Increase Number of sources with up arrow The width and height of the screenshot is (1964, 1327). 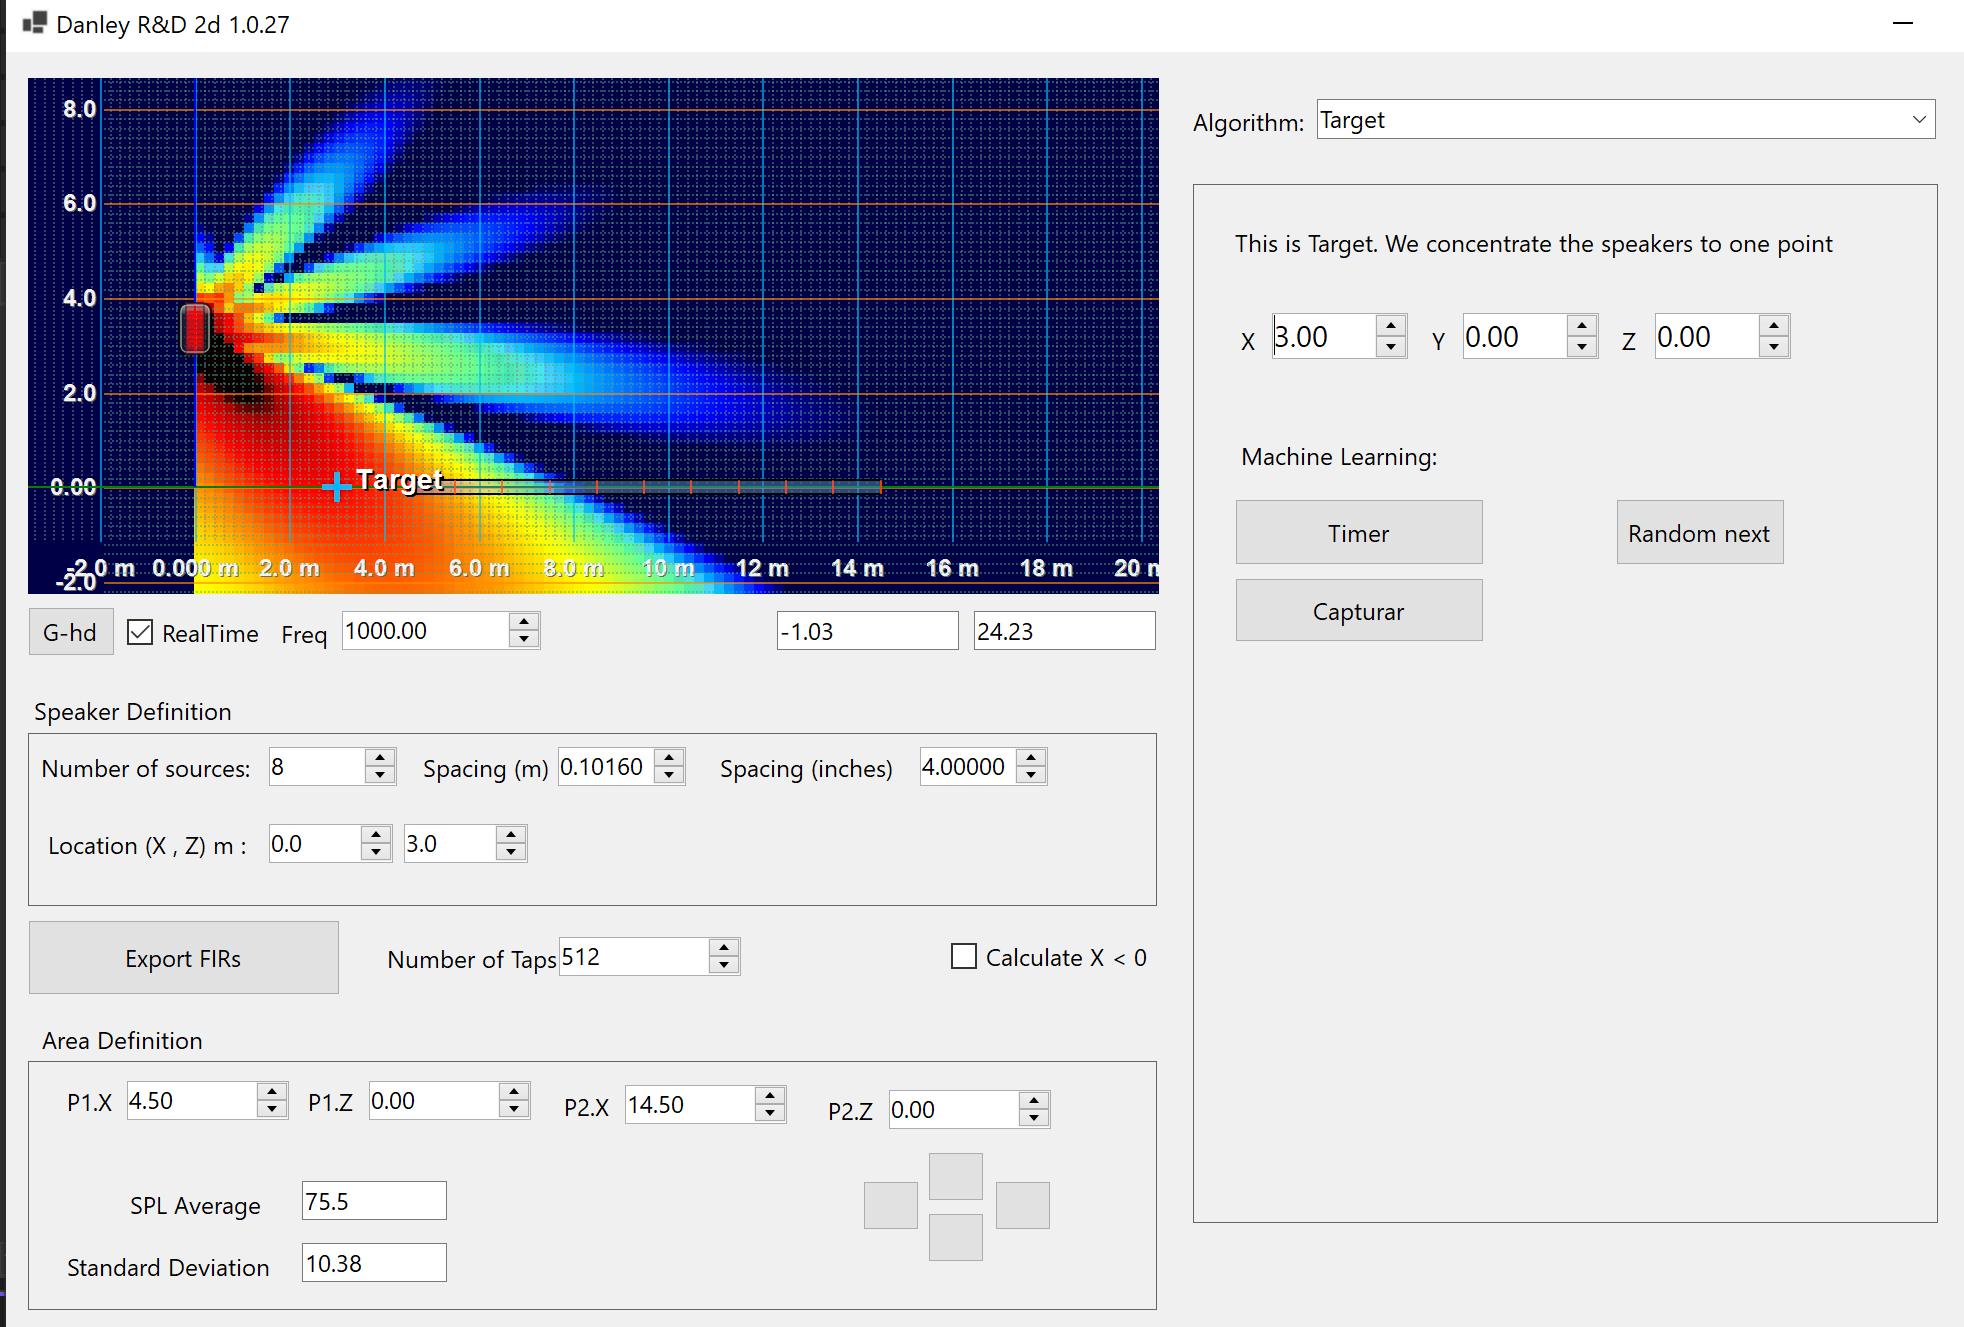[x=380, y=758]
